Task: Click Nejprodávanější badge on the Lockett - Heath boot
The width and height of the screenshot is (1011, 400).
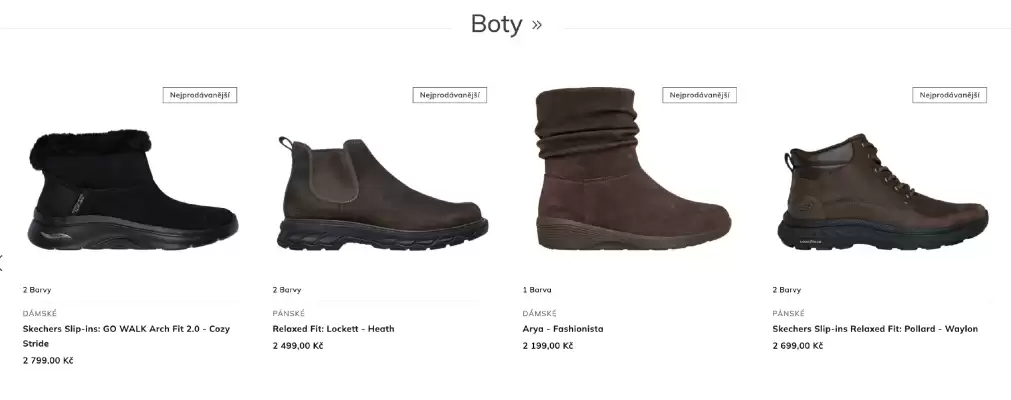Action: [x=450, y=95]
